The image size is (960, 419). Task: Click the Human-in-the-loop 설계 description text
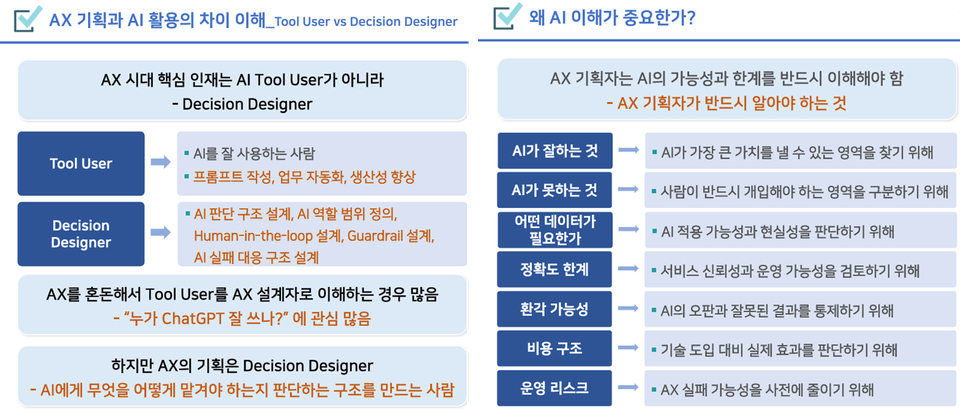315,236
